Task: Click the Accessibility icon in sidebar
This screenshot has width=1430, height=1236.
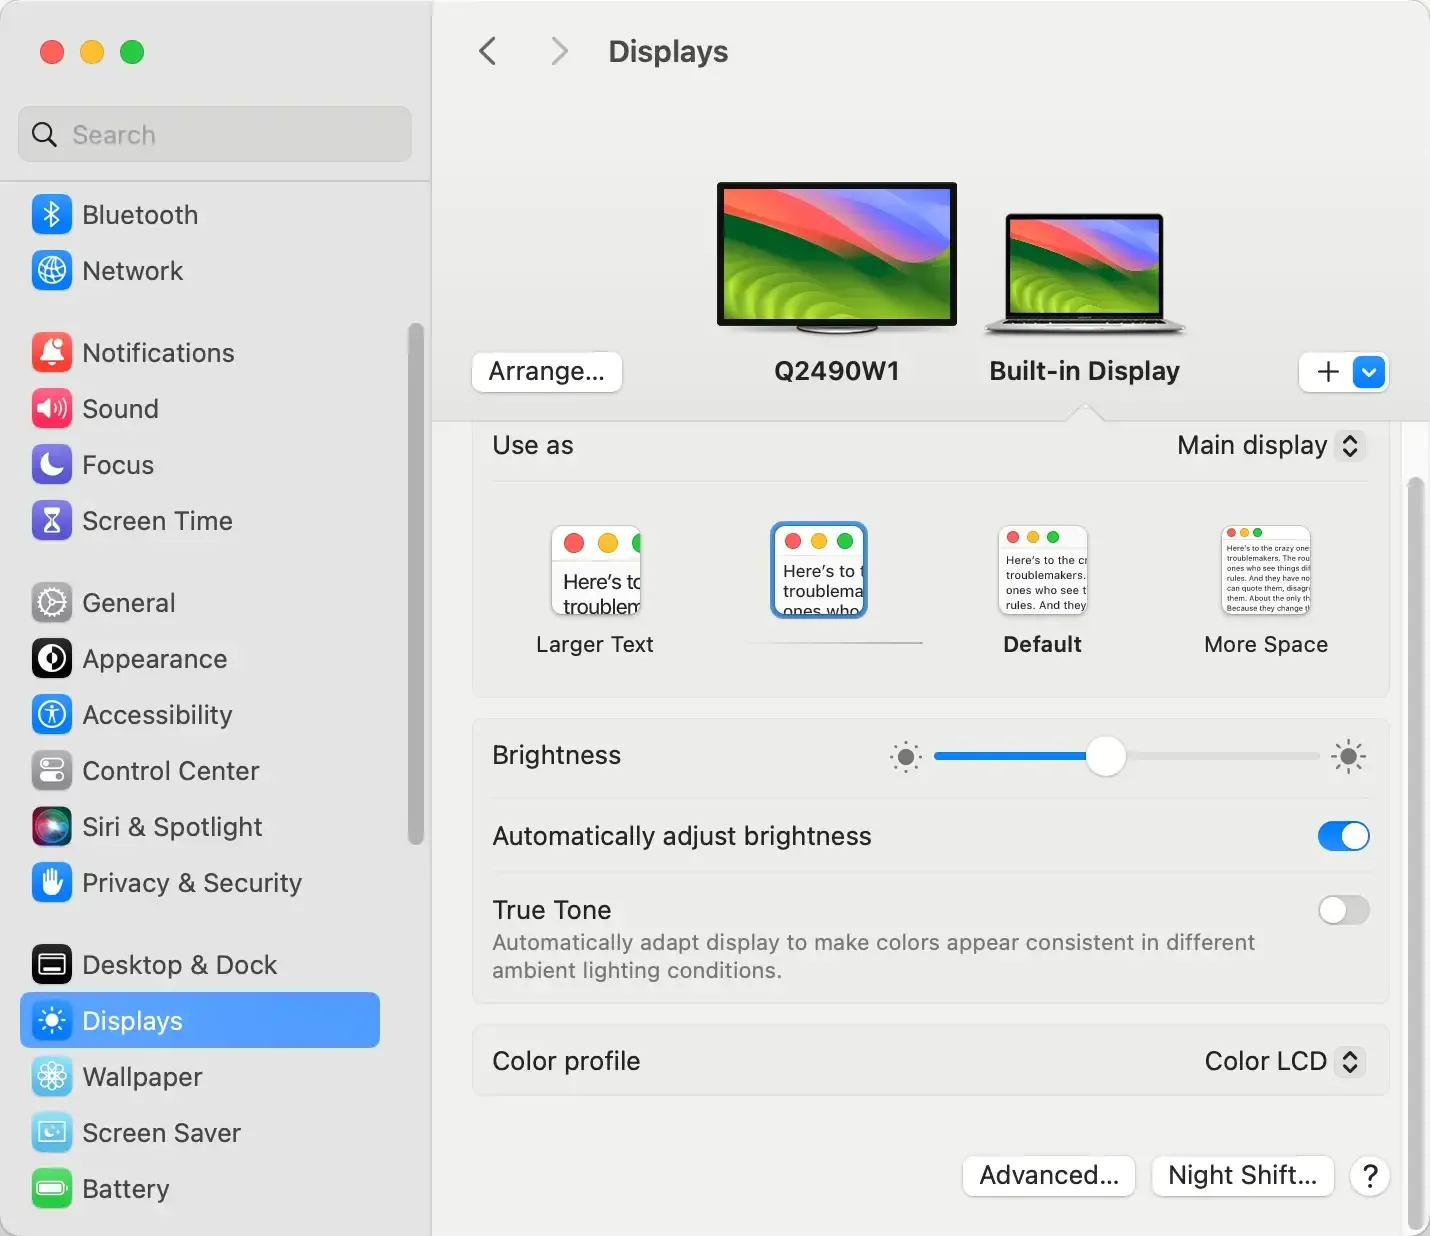Action: click(x=52, y=714)
